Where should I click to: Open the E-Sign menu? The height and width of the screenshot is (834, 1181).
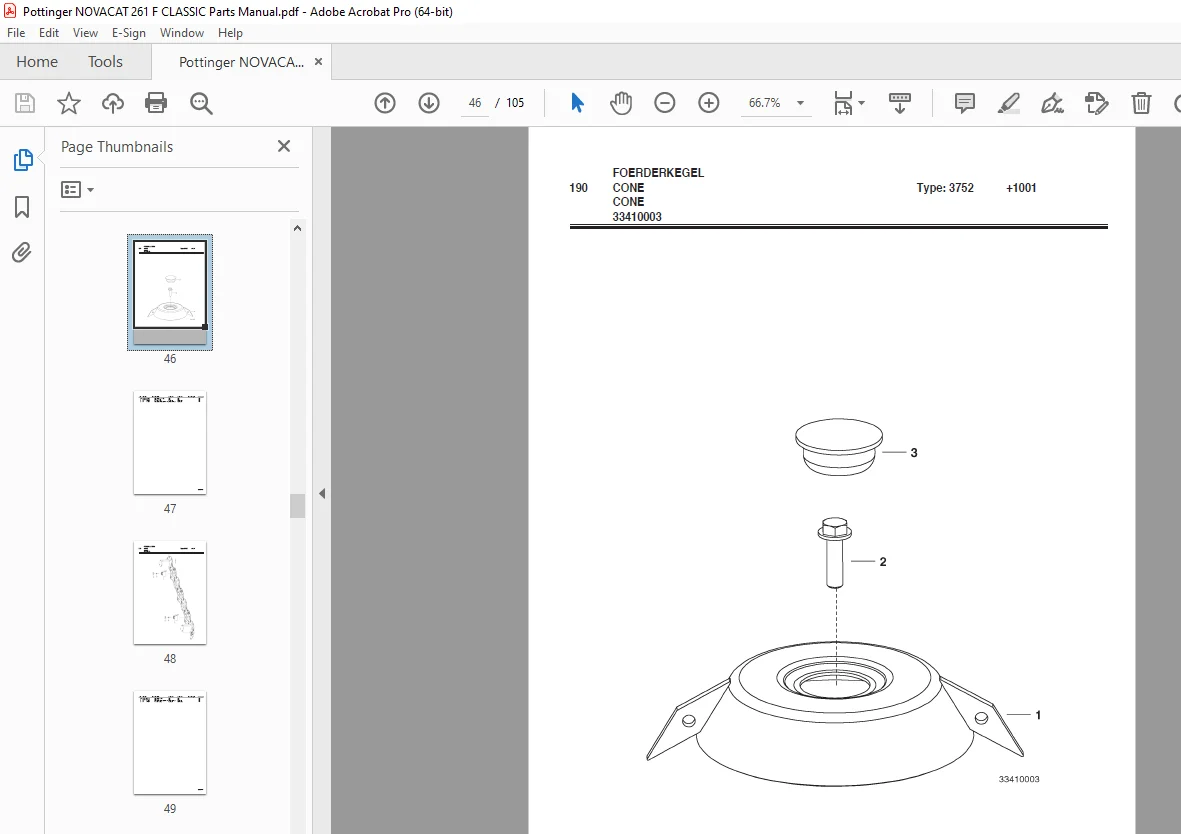pyautogui.click(x=129, y=32)
